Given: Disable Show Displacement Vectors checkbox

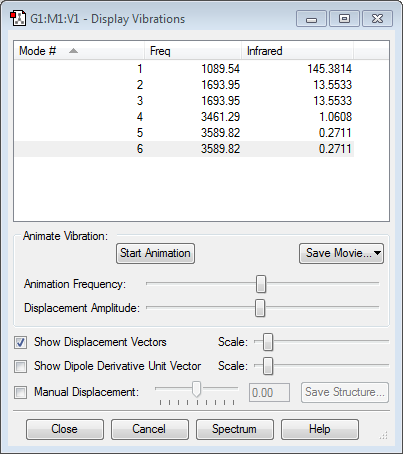Looking at the screenshot, I should pos(20,342).
